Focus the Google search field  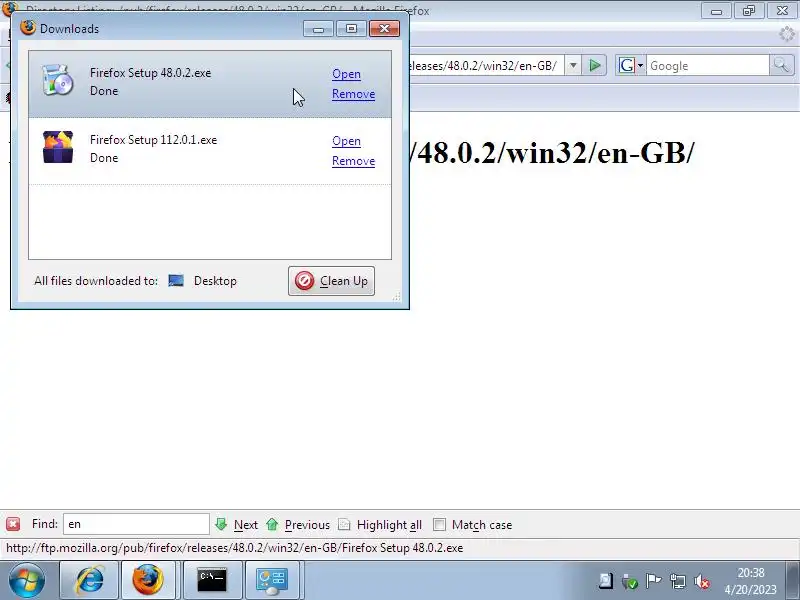(x=708, y=65)
